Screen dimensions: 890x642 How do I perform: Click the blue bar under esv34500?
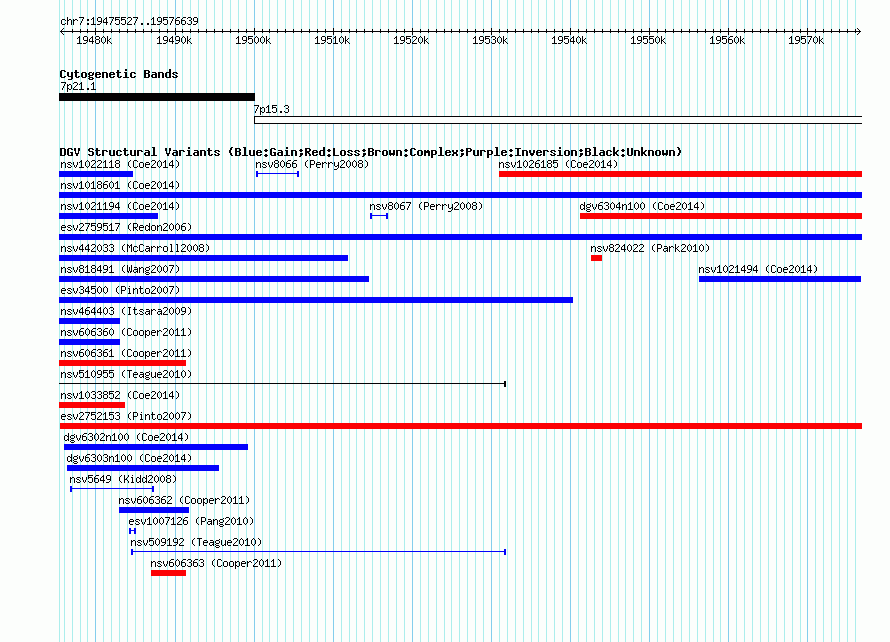(316, 300)
